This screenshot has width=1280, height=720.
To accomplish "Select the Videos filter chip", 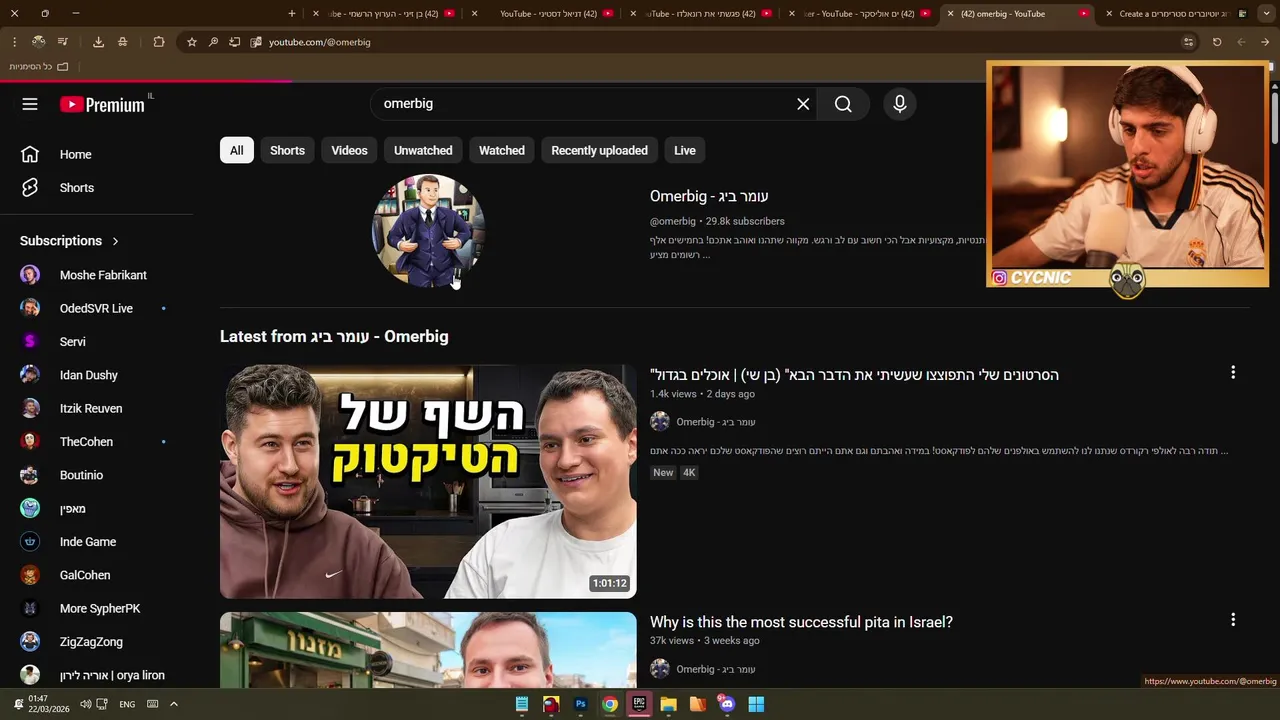I will tap(349, 150).
